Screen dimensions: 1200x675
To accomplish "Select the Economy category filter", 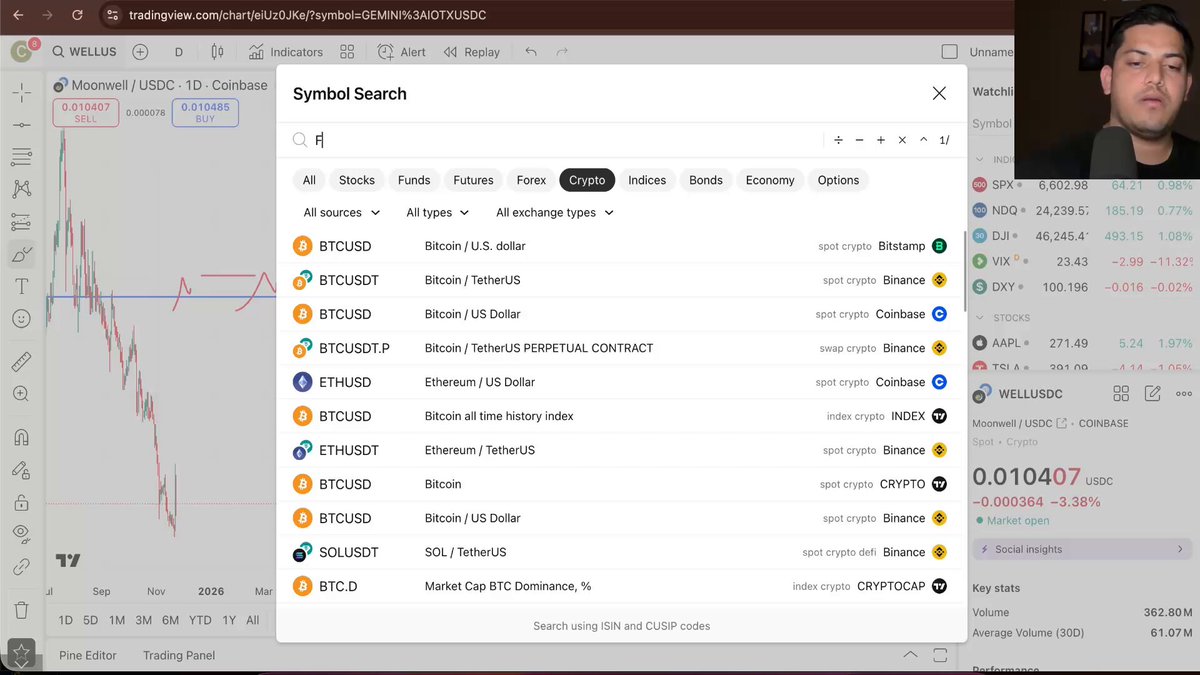I will (x=770, y=180).
